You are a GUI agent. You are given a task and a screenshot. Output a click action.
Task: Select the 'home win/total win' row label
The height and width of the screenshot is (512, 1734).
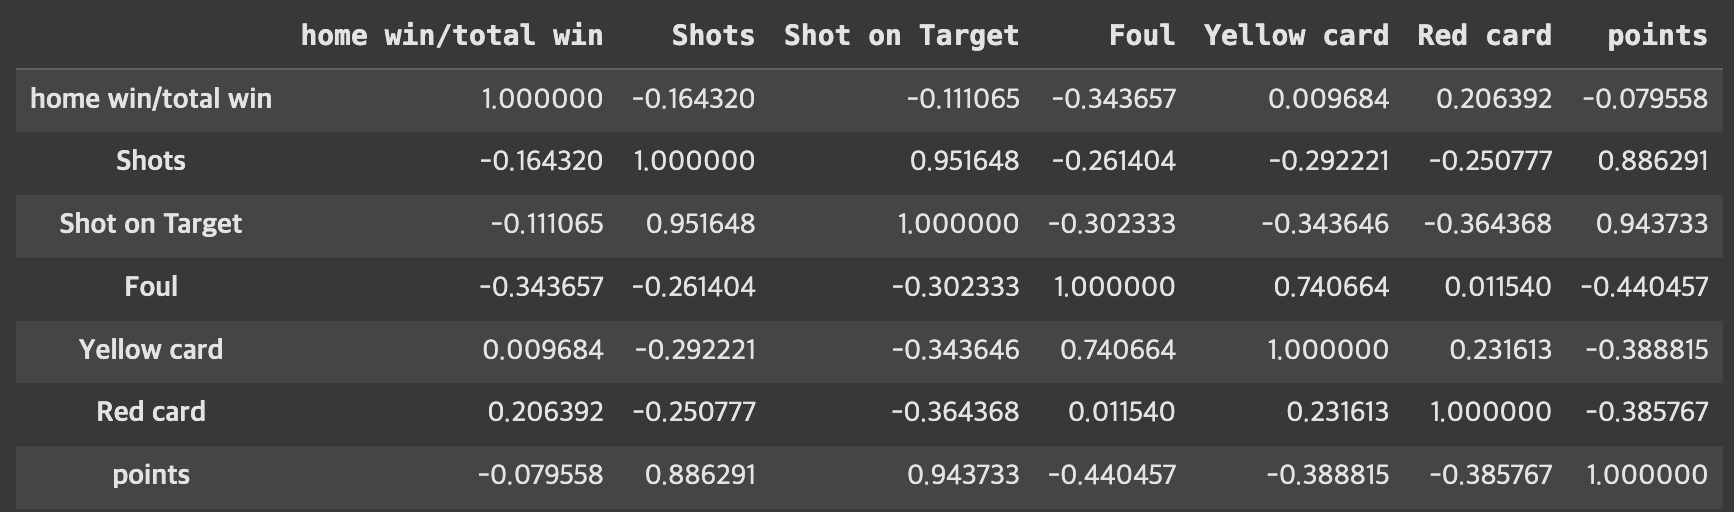coord(151,99)
